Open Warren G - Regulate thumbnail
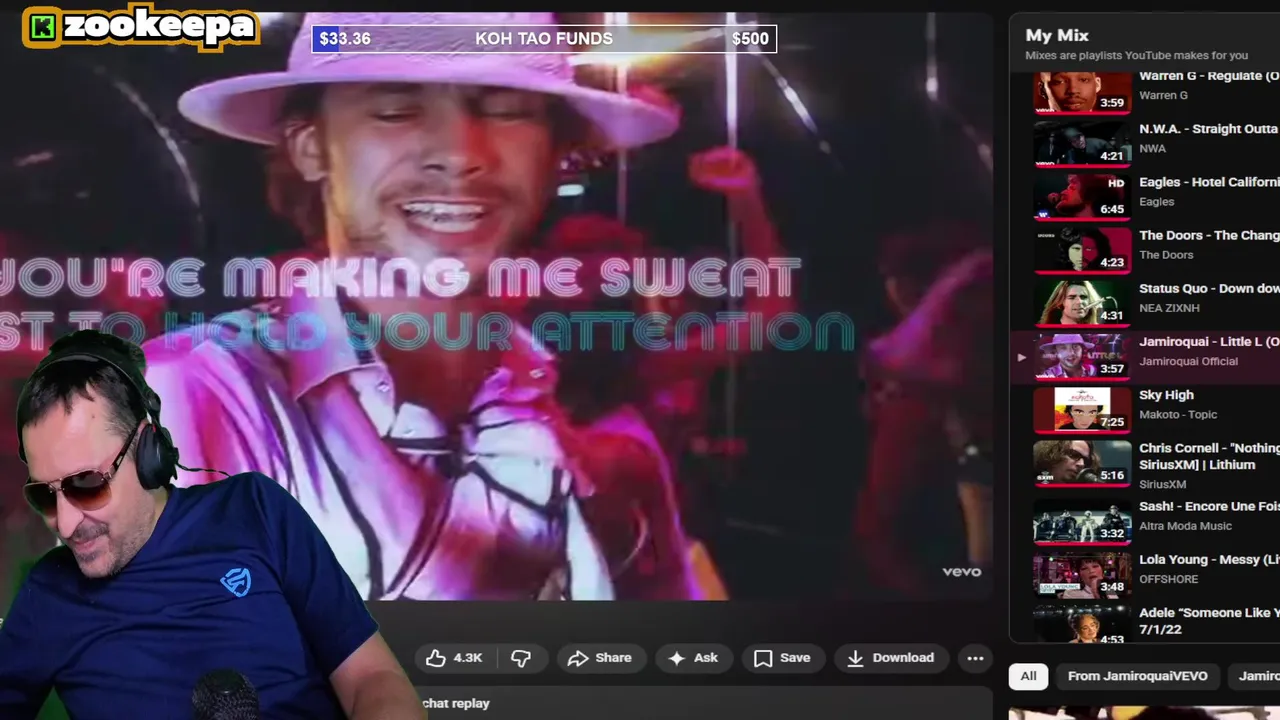This screenshot has width=1280, height=720. click(1082, 92)
